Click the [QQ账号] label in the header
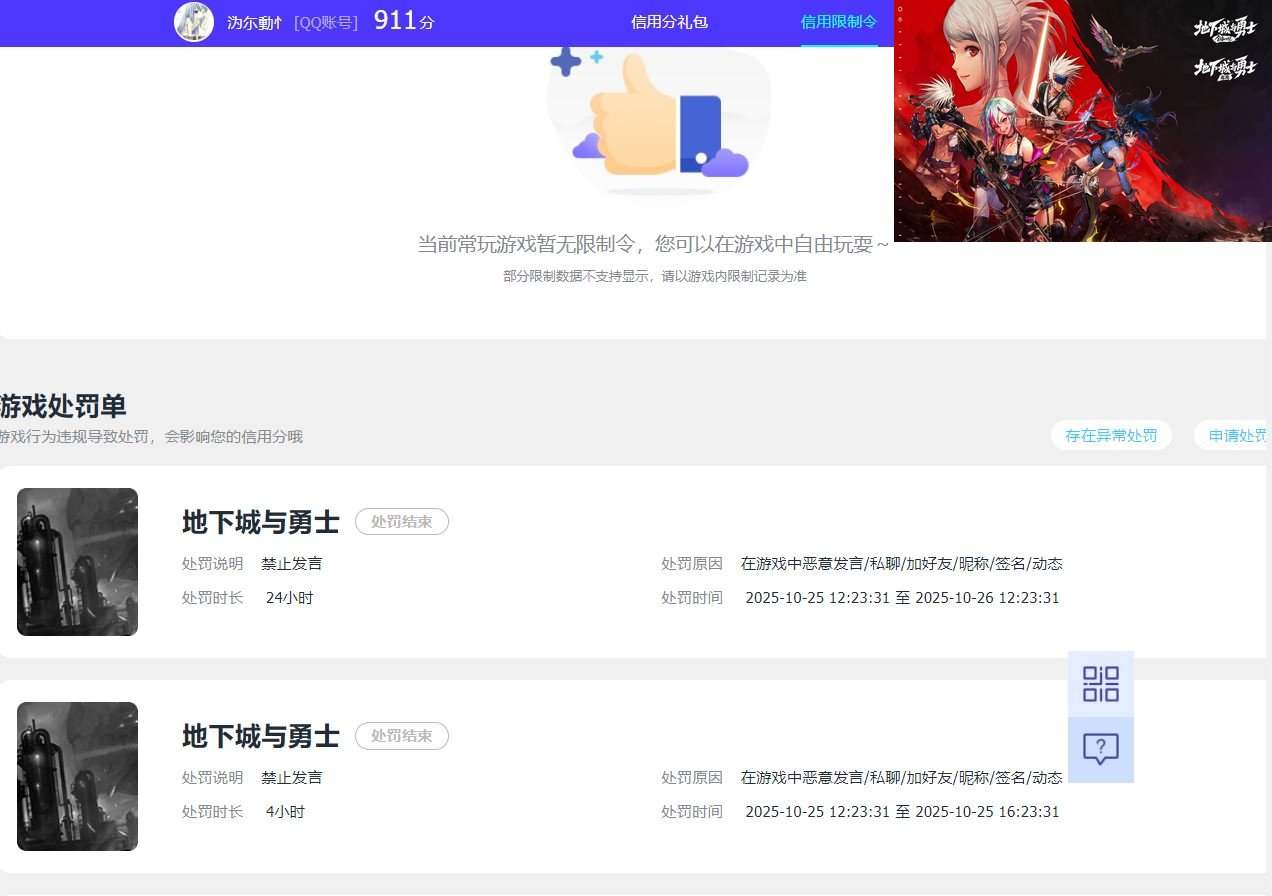The height and width of the screenshot is (896, 1272). coord(326,22)
